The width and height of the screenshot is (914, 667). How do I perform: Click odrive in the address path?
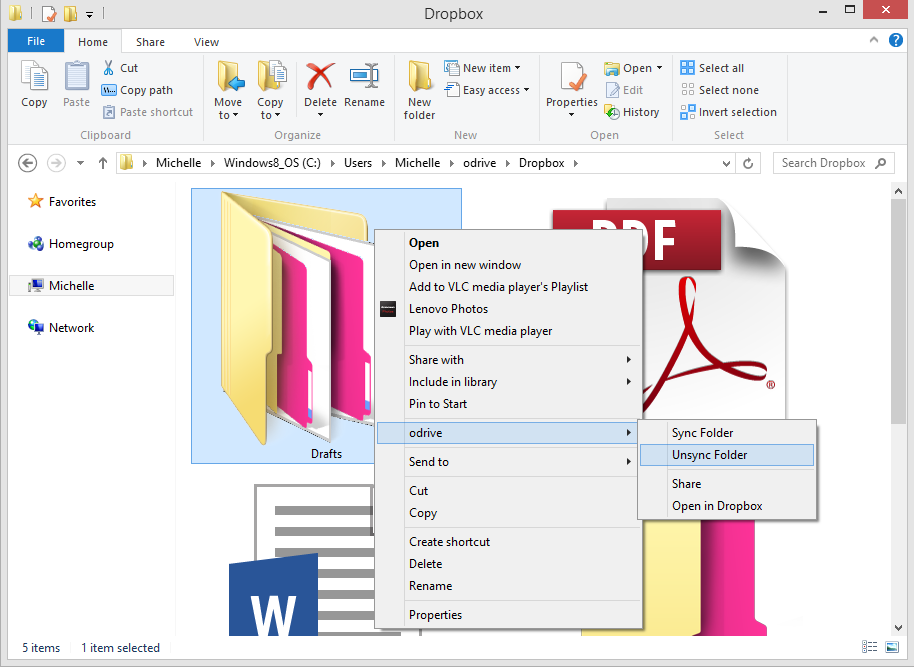tap(479, 163)
